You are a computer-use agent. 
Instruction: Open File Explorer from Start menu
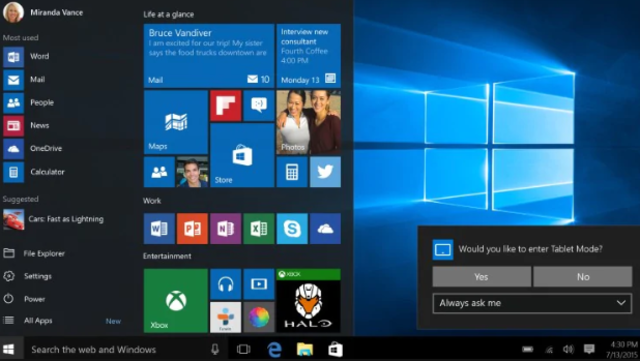[x=34, y=254]
